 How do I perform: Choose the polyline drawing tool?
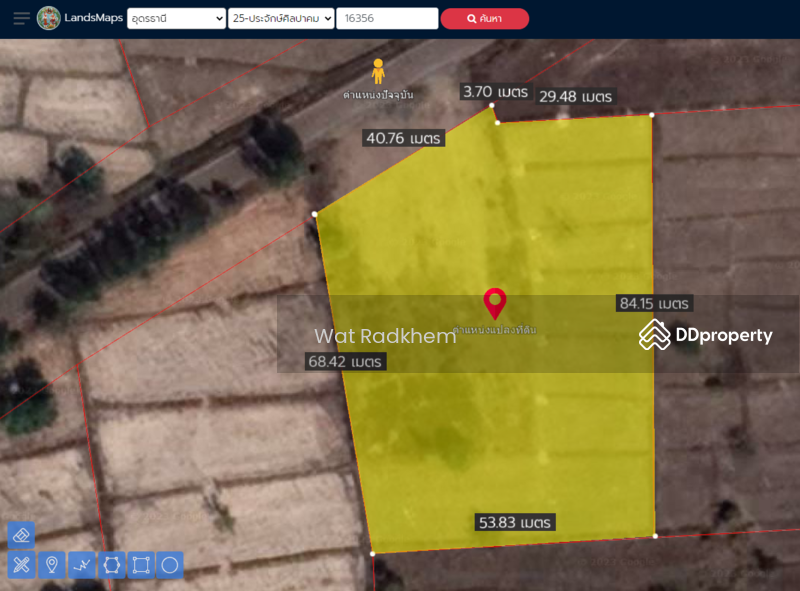(81, 565)
